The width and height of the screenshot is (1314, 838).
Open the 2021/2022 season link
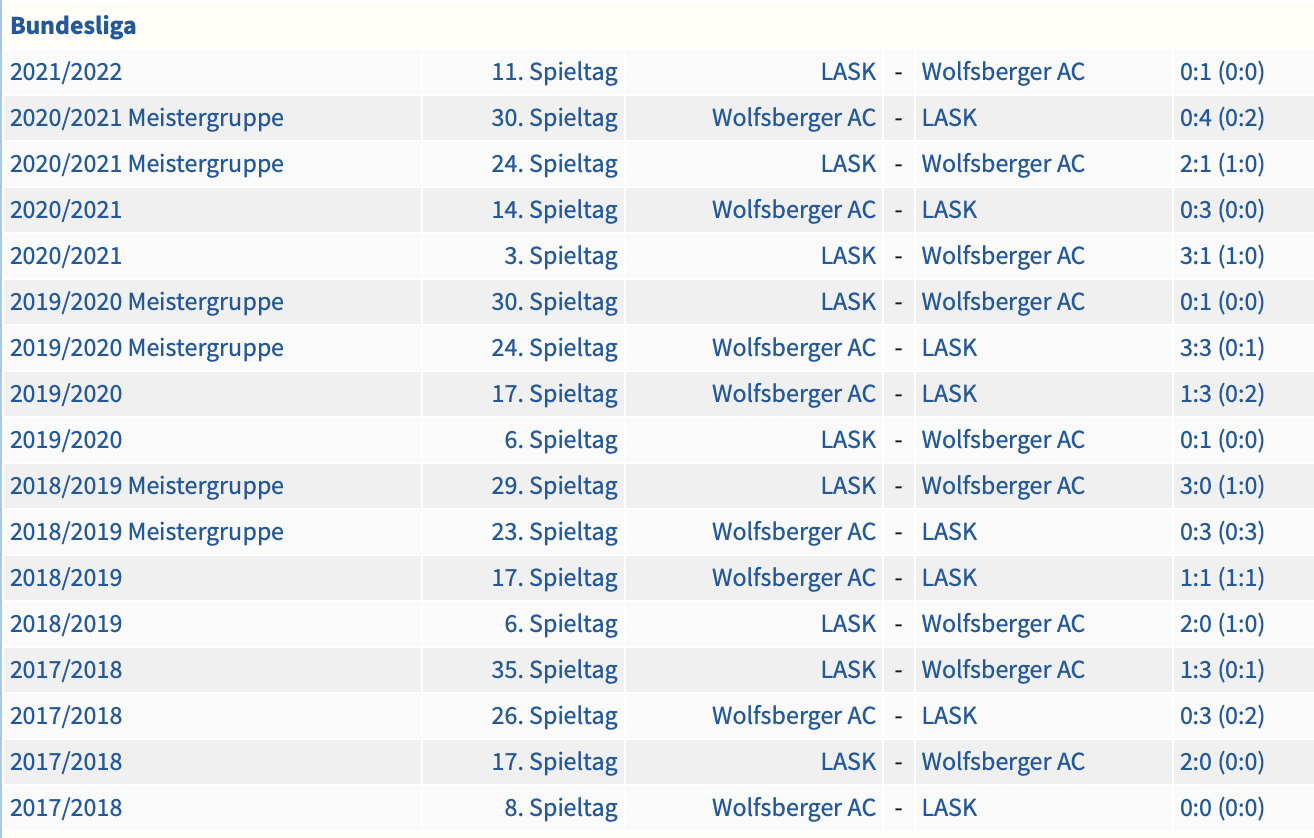[66, 72]
